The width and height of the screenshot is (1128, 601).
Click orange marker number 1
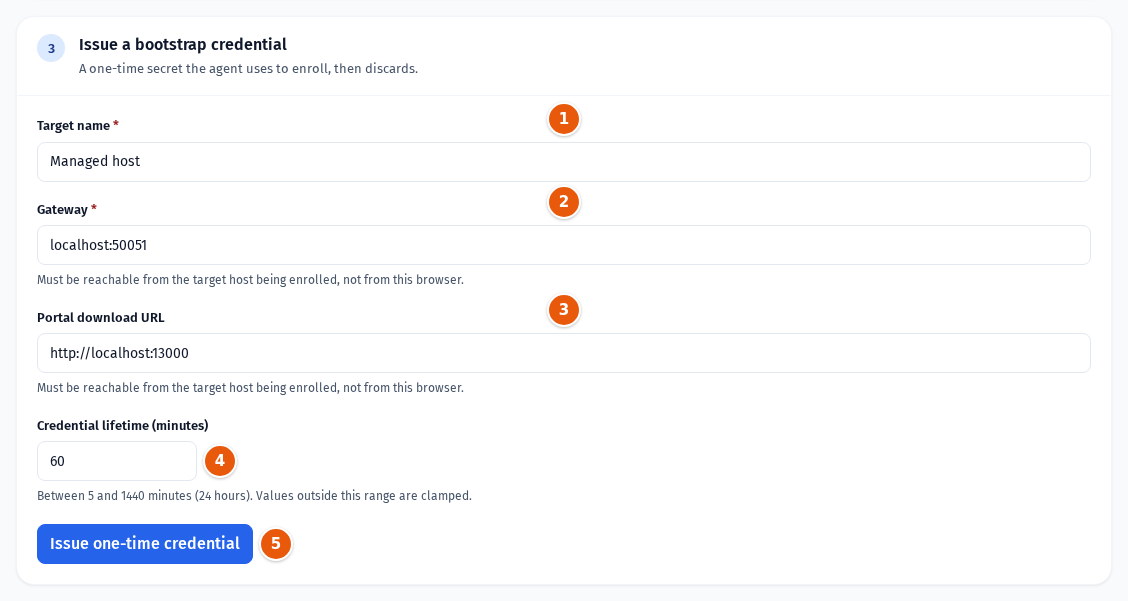point(564,119)
